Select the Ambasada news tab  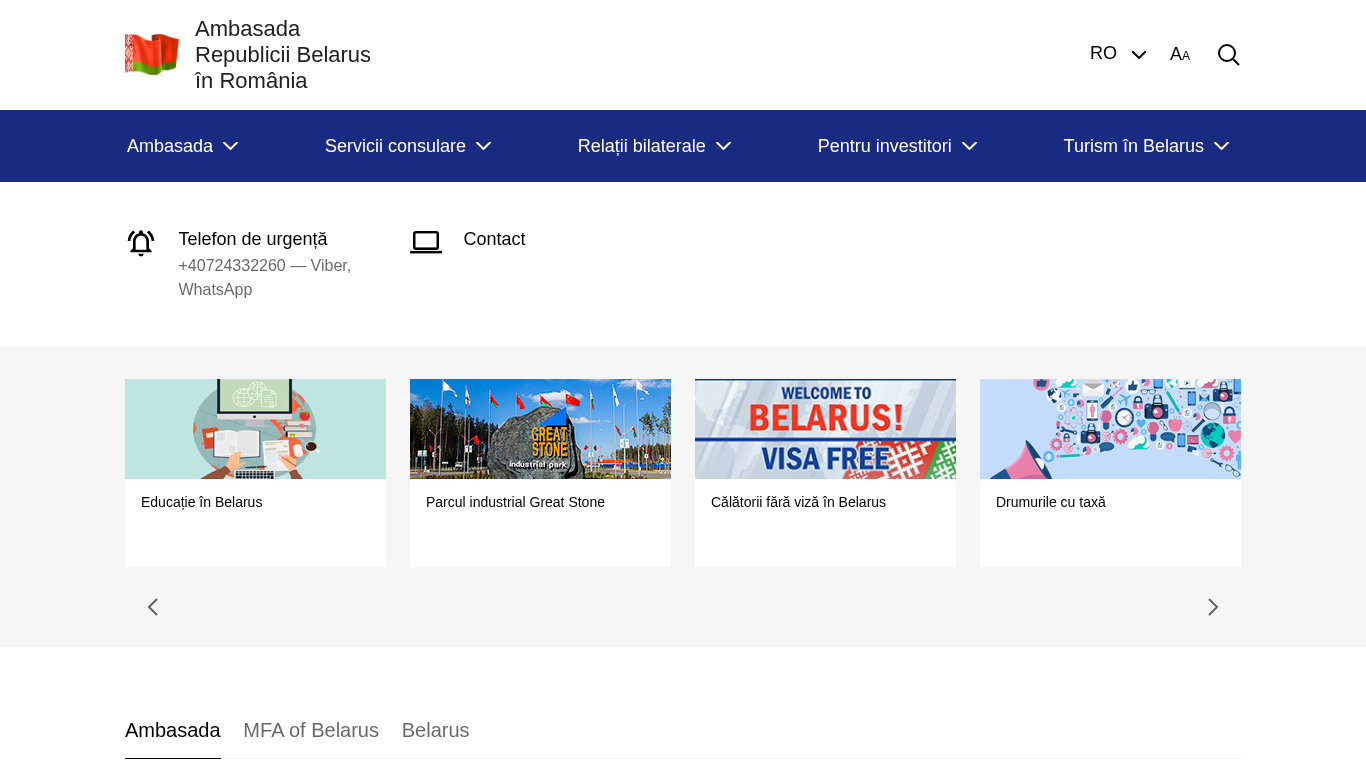pyautogui.click(x=172, y=730)
